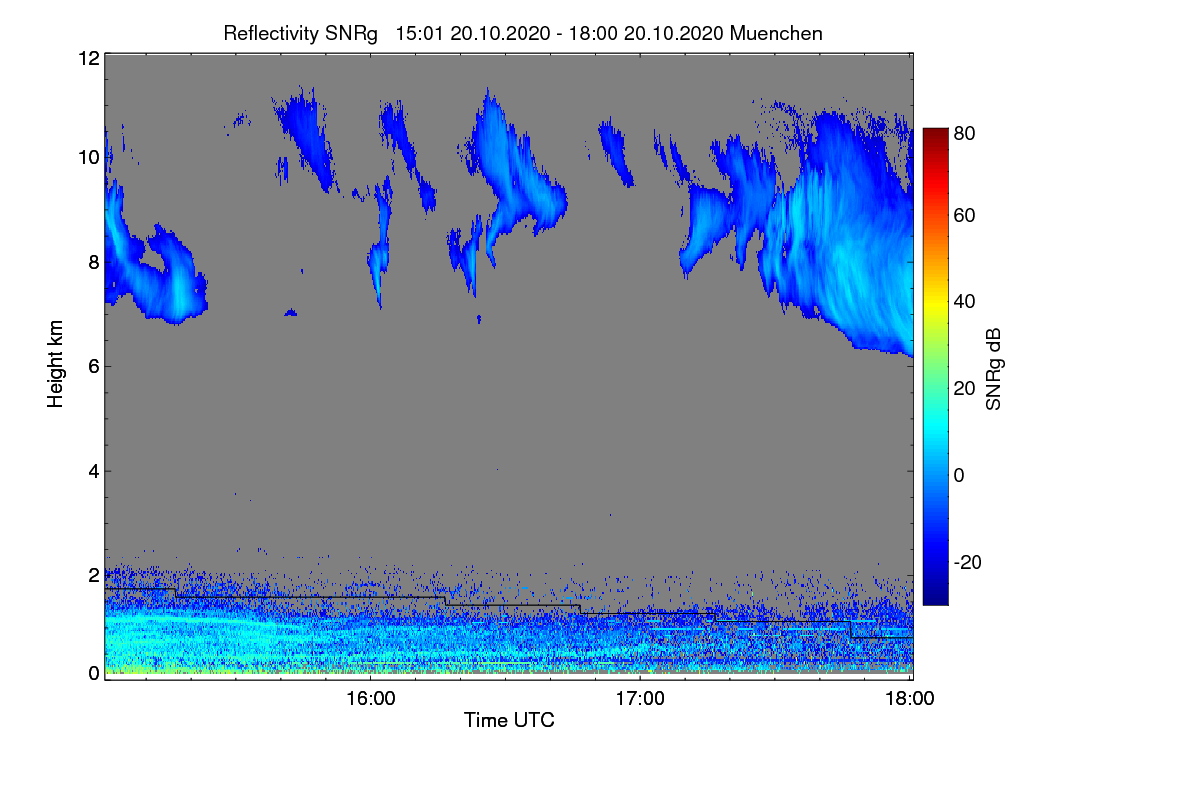Screen dimensions: 1200x800
Task: Click the end time '18:00 20.10.2020' in the title
Action: [646, 33]
